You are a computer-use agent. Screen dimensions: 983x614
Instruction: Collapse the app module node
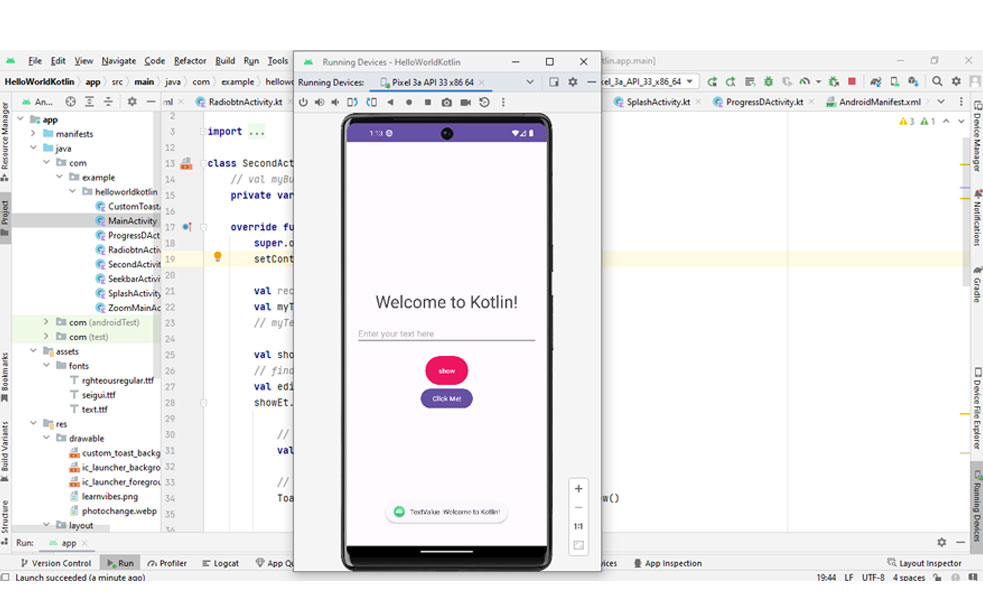tap(20, 119)
